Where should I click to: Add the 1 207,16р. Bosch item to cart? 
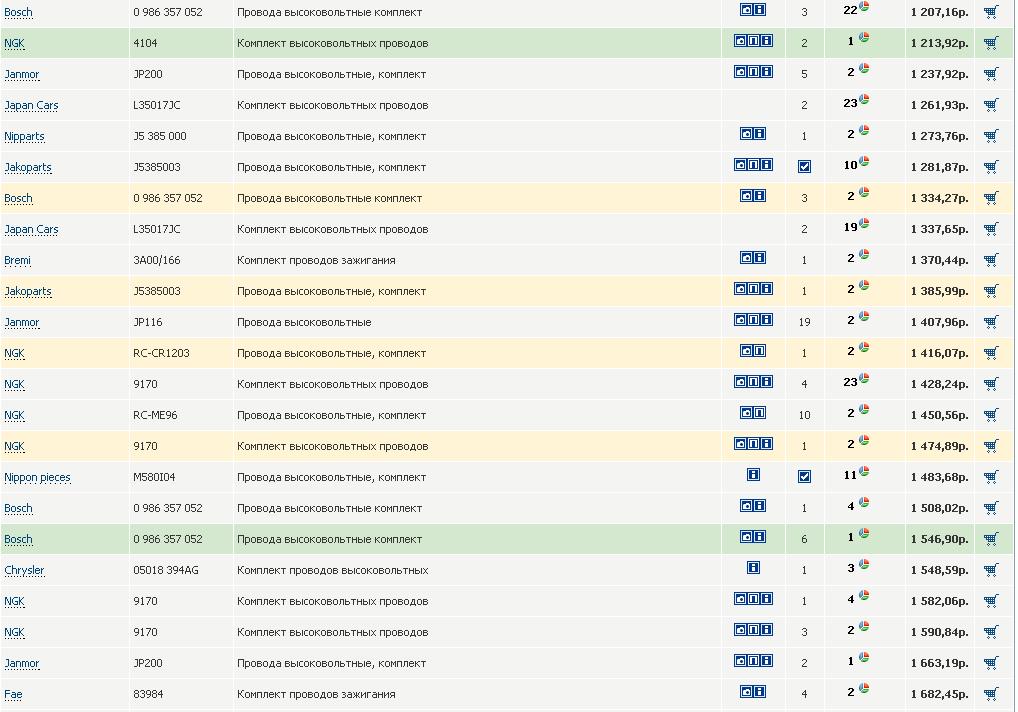pyautogui.click(x=991, y=12)
